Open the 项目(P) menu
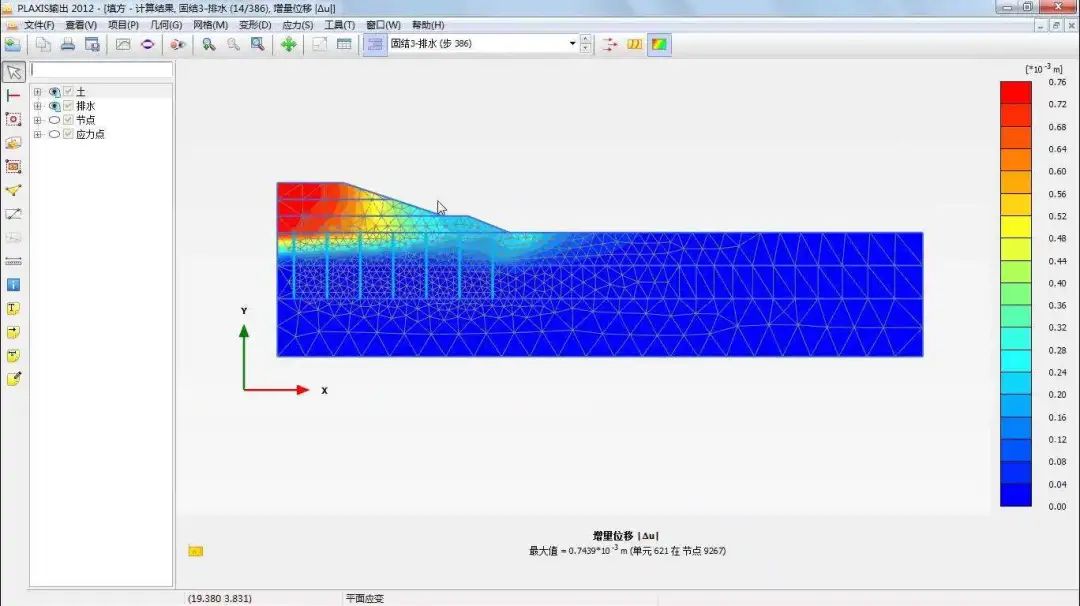The image size is (1080, 606). coord(123,25)
